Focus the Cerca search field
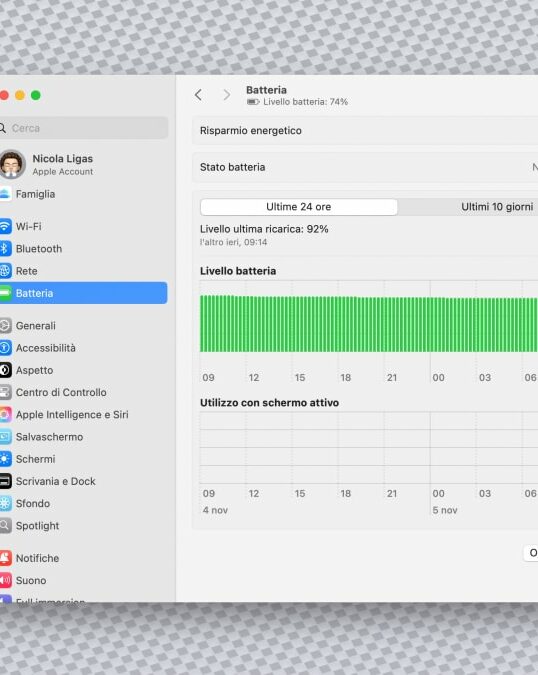Image resolution: width=538 pixels, height=675 pixels. coord(83,128)
